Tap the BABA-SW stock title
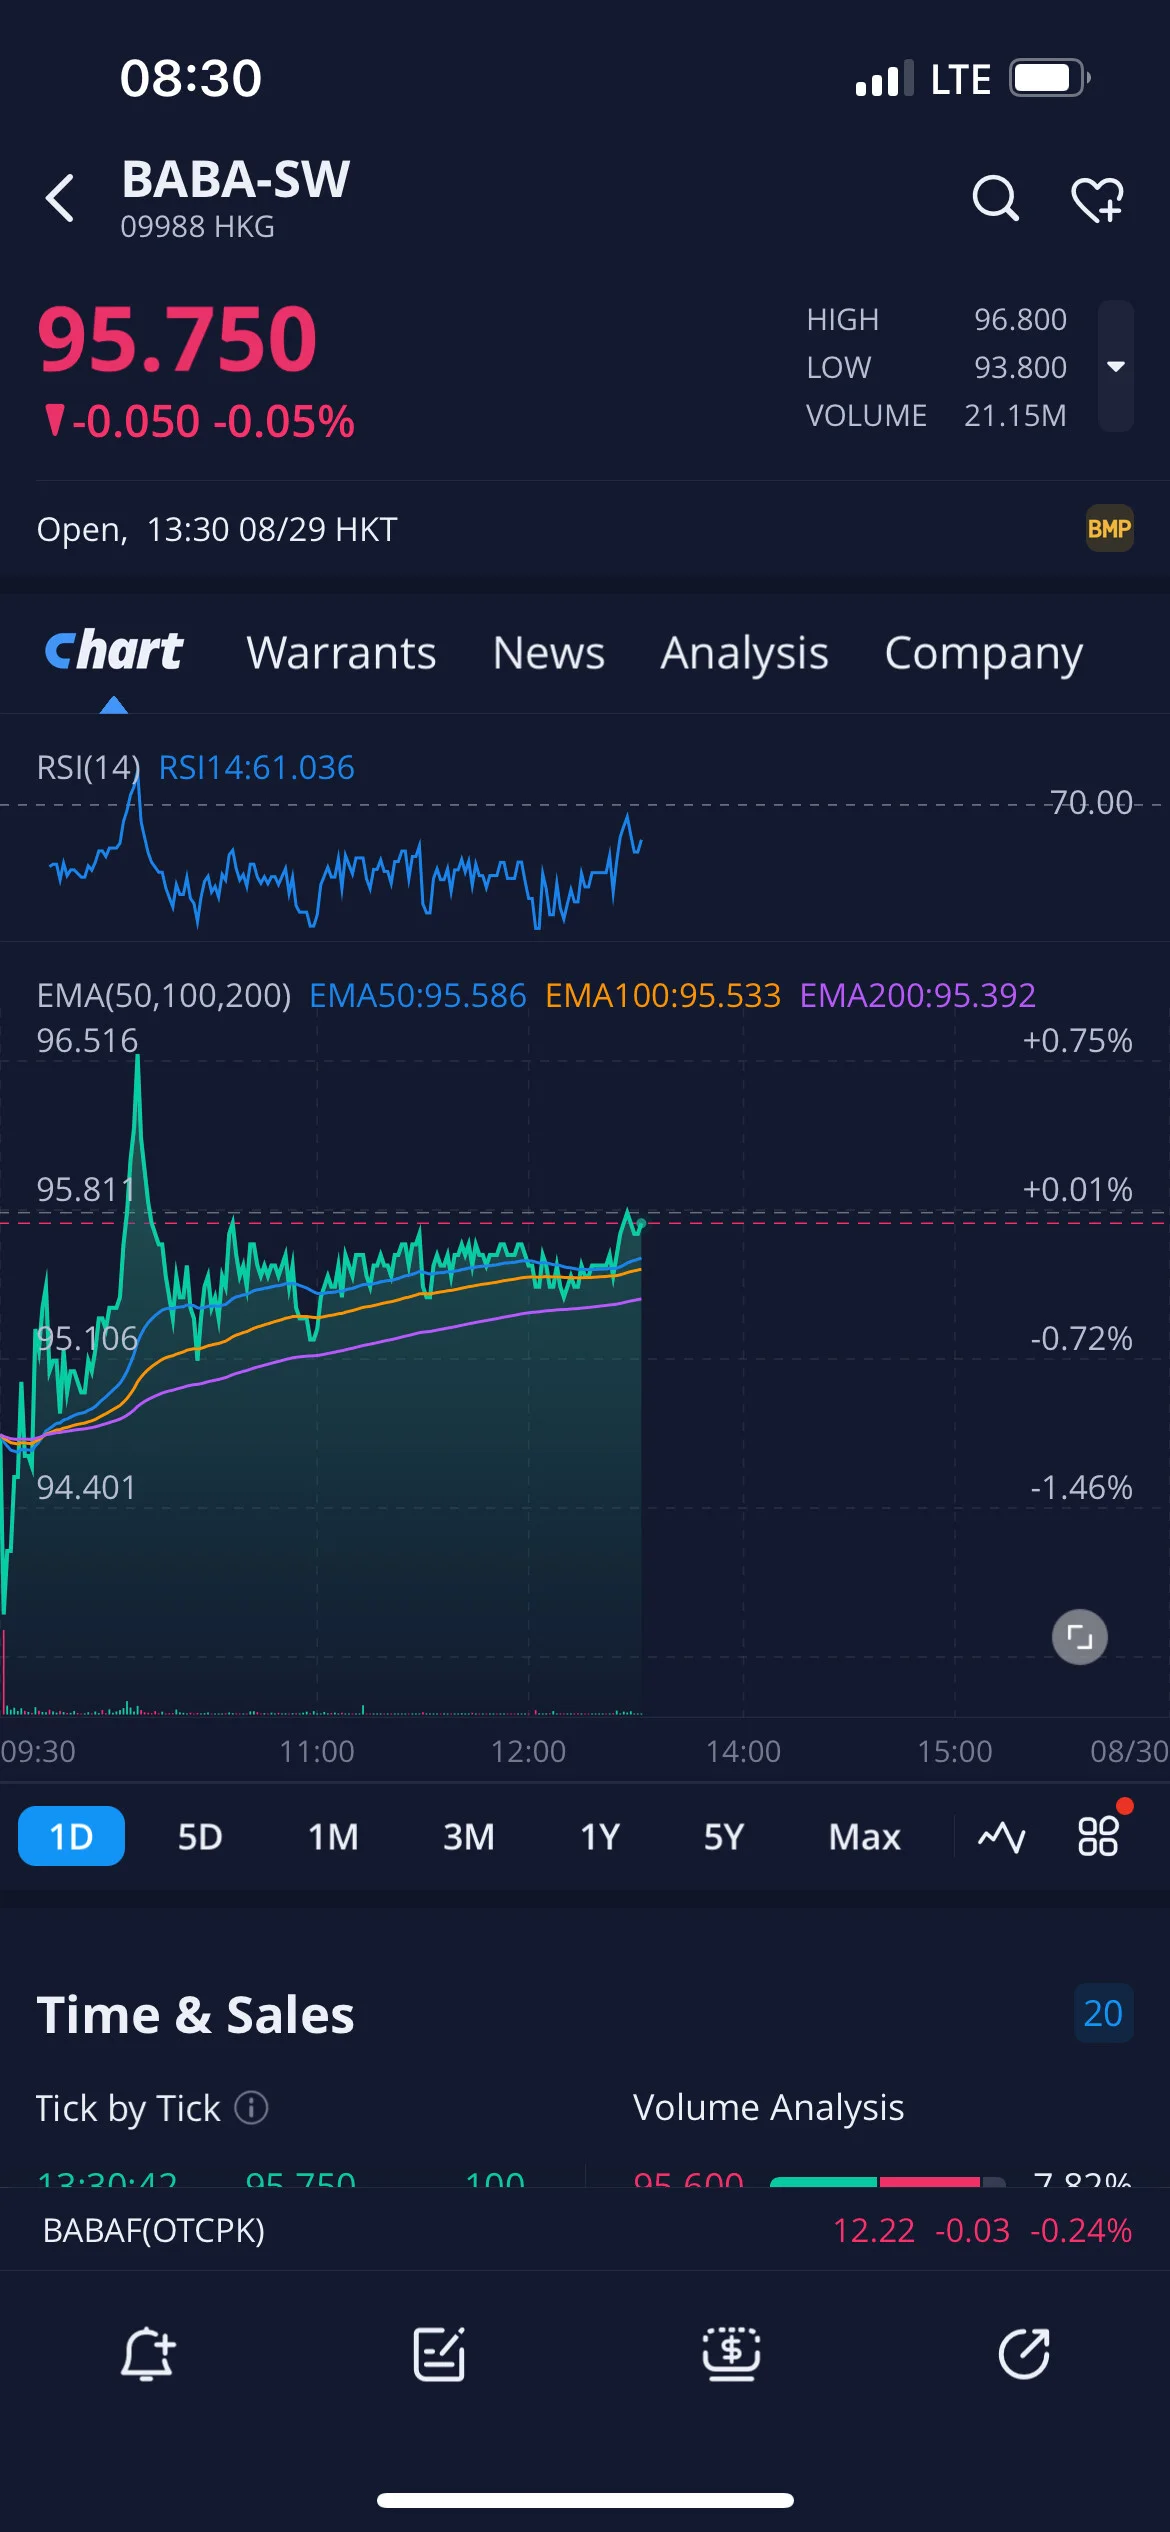This screenshot has width=1170, height=2532. coord(236,179)
